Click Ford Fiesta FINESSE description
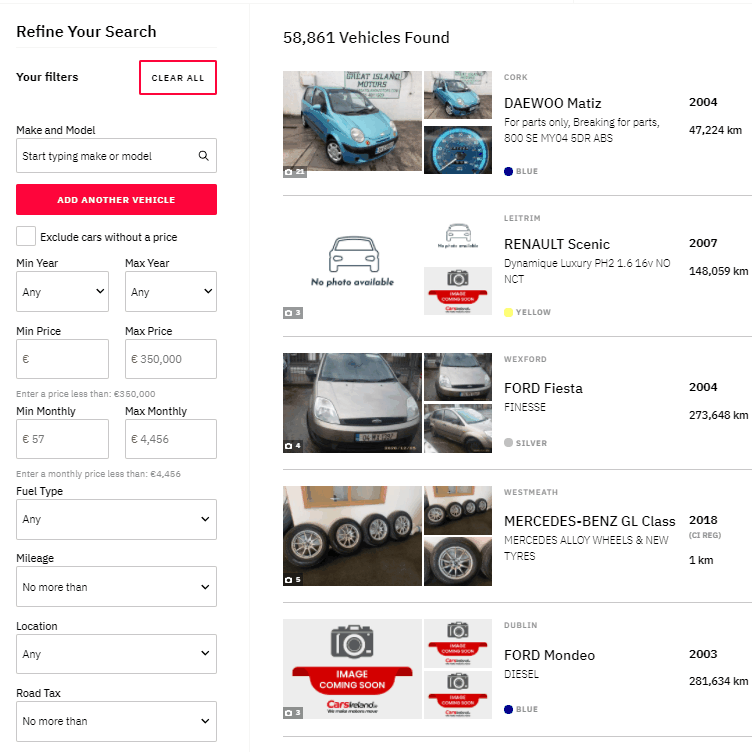This screenshot has width=752, height=752. [x=525, y=407]
